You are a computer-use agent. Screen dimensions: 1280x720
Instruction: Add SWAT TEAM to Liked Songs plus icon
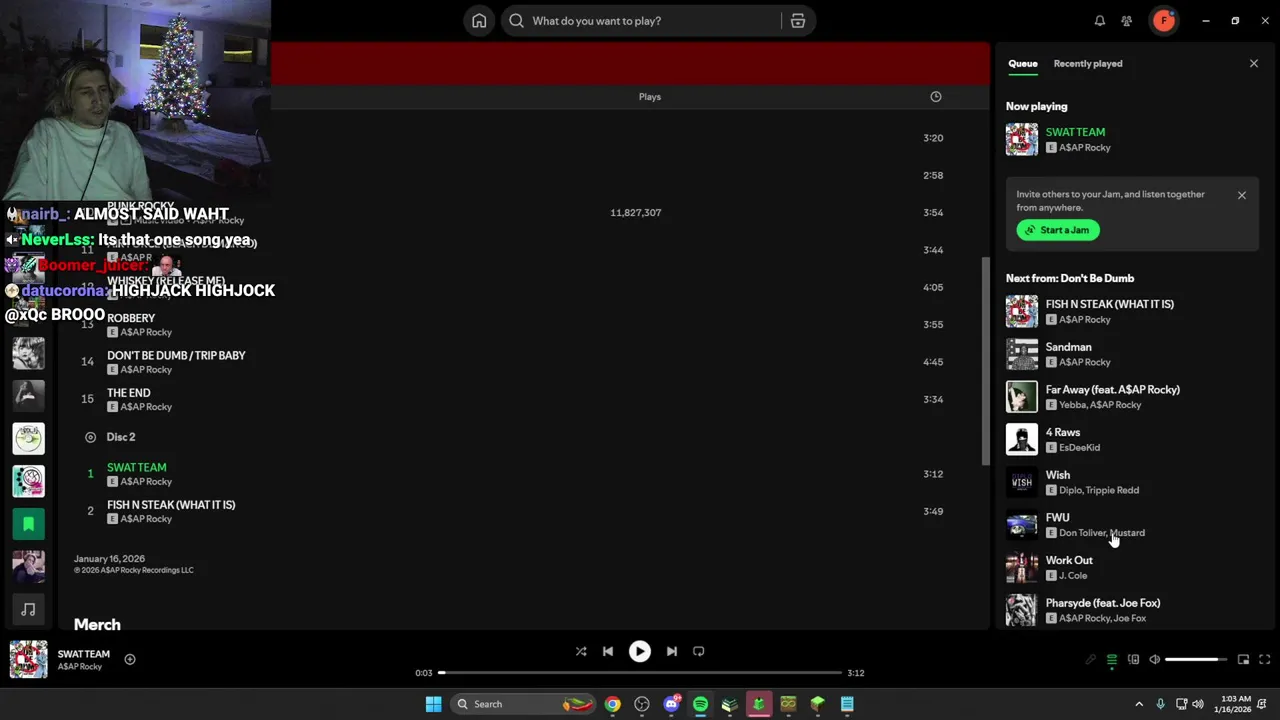(130, 659)
